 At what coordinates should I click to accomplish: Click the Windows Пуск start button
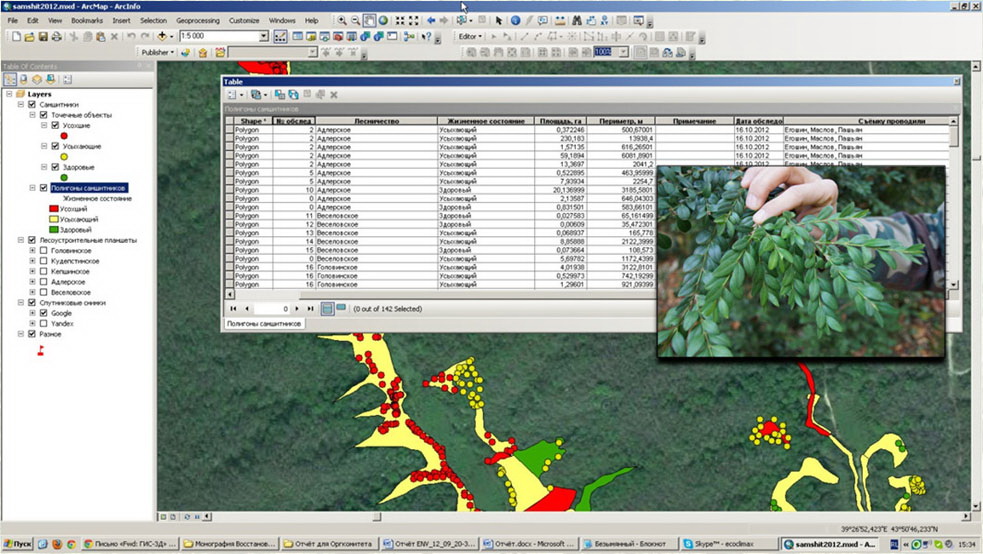[x=18, y=544]
